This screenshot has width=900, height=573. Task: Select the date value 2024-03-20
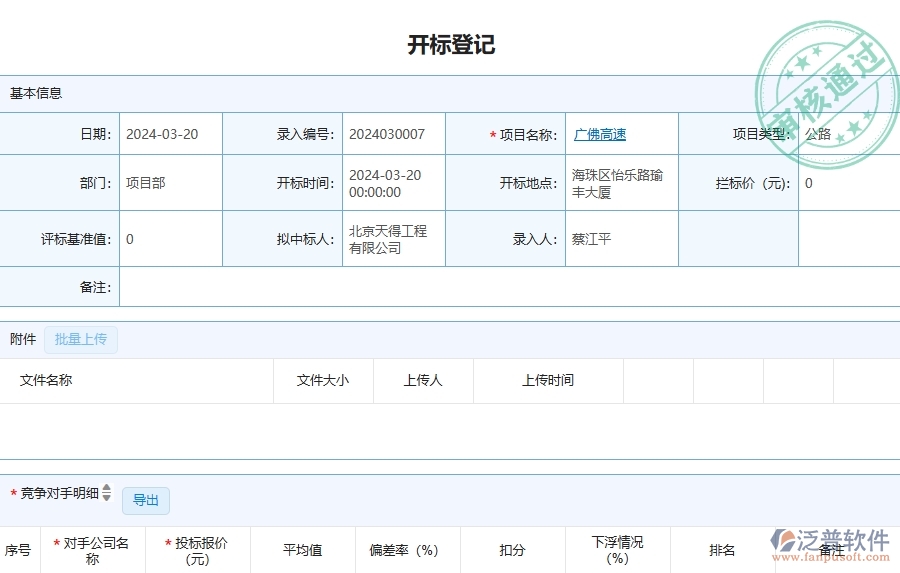tap(162, 134)
